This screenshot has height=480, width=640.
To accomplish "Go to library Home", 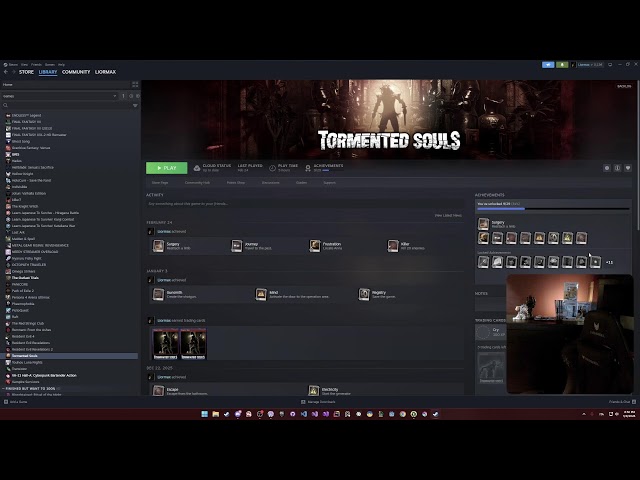I will (x=8, y=84).
